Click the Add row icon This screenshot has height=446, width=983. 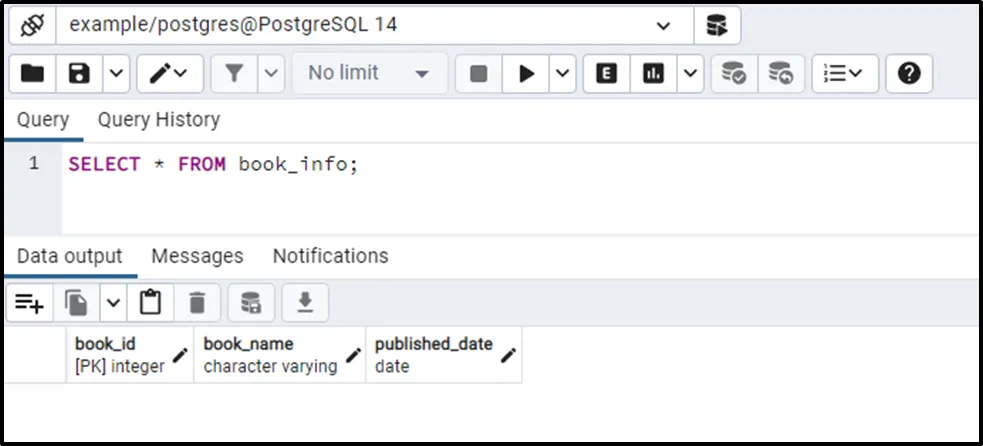point(30,302)
